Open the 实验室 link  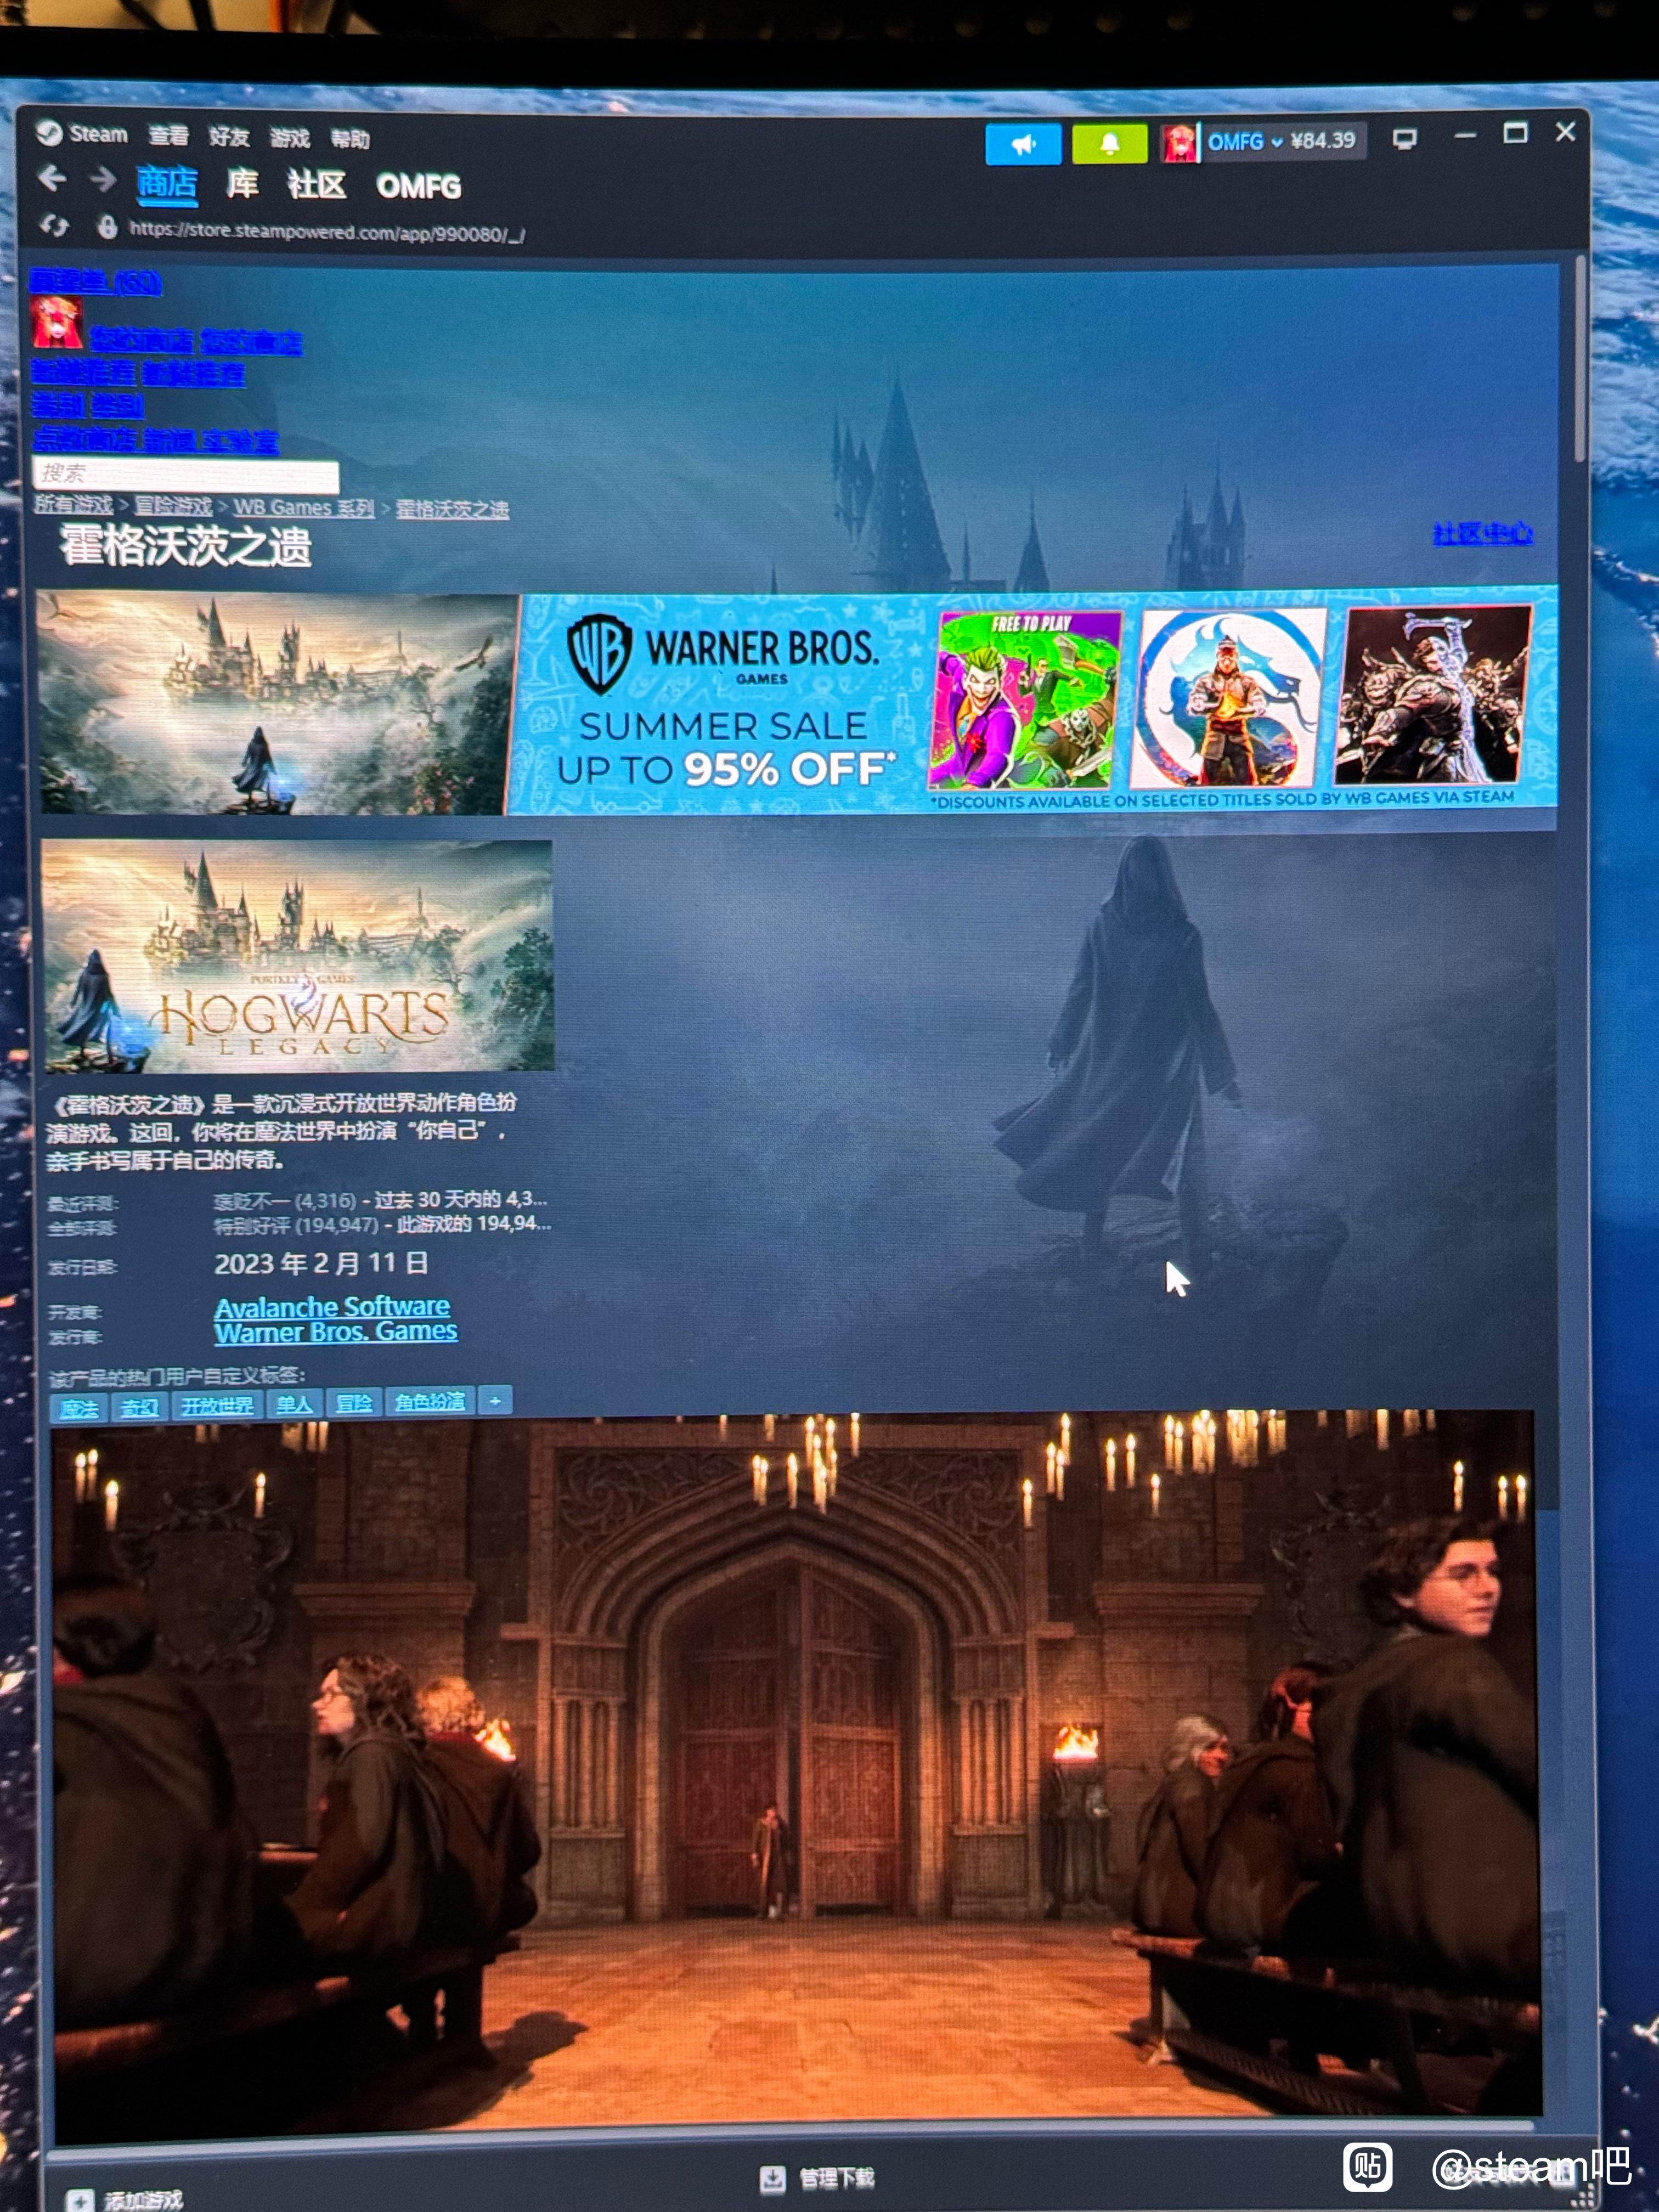(241, 441)
